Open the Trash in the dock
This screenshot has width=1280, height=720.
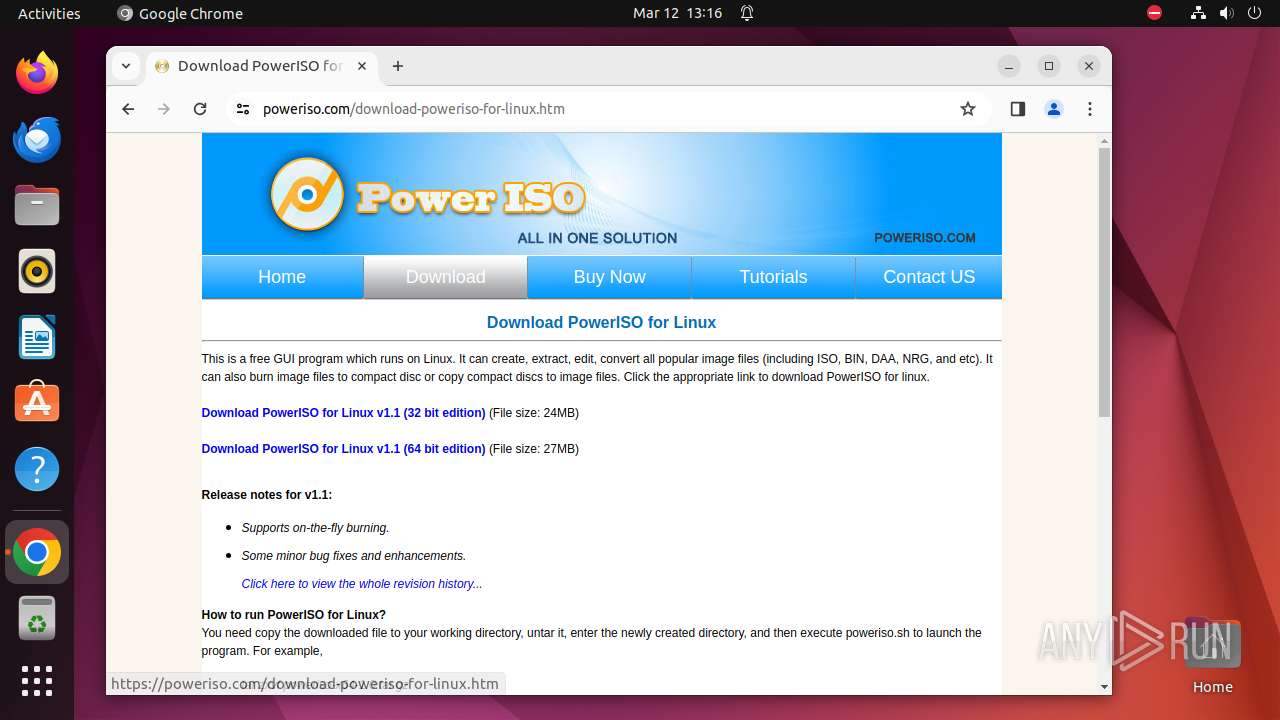tap(37, 618)
